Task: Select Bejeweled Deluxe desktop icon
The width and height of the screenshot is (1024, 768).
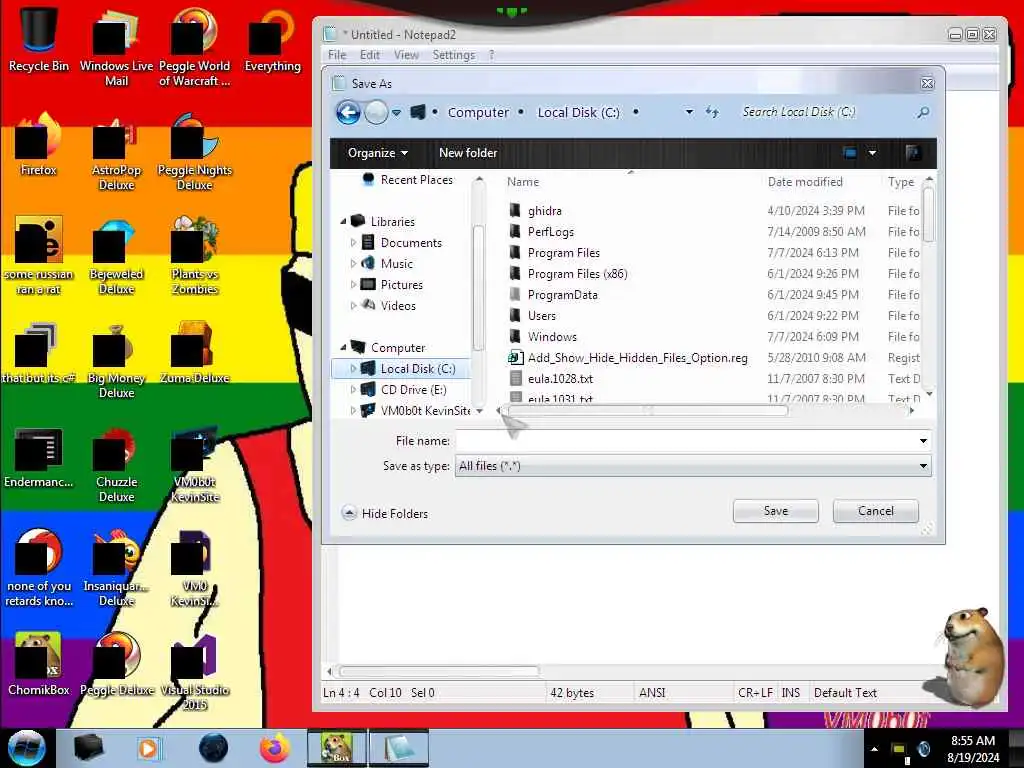Action: pos(116,255)
